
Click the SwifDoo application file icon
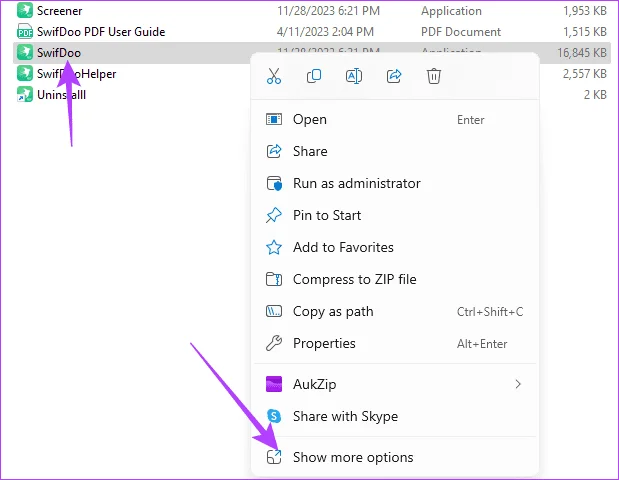[x=25, y=52]
